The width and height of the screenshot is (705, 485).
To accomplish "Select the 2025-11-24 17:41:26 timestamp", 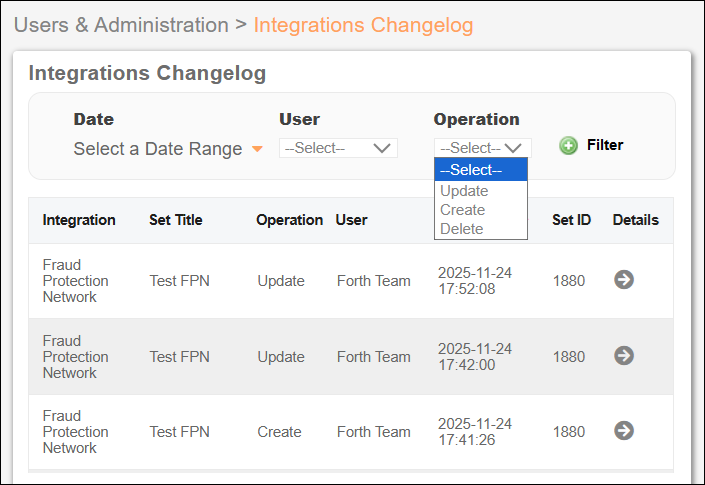I will 475,432.
